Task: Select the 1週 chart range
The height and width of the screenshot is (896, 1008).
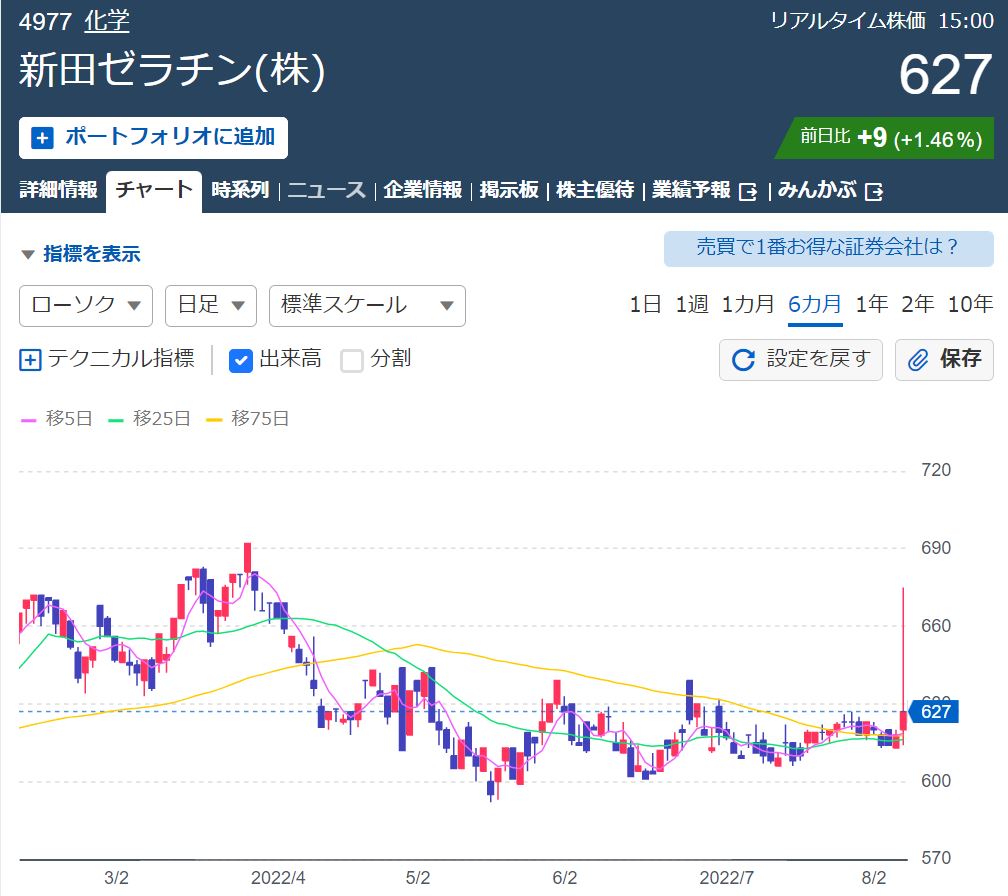Action: coord(692,304)
